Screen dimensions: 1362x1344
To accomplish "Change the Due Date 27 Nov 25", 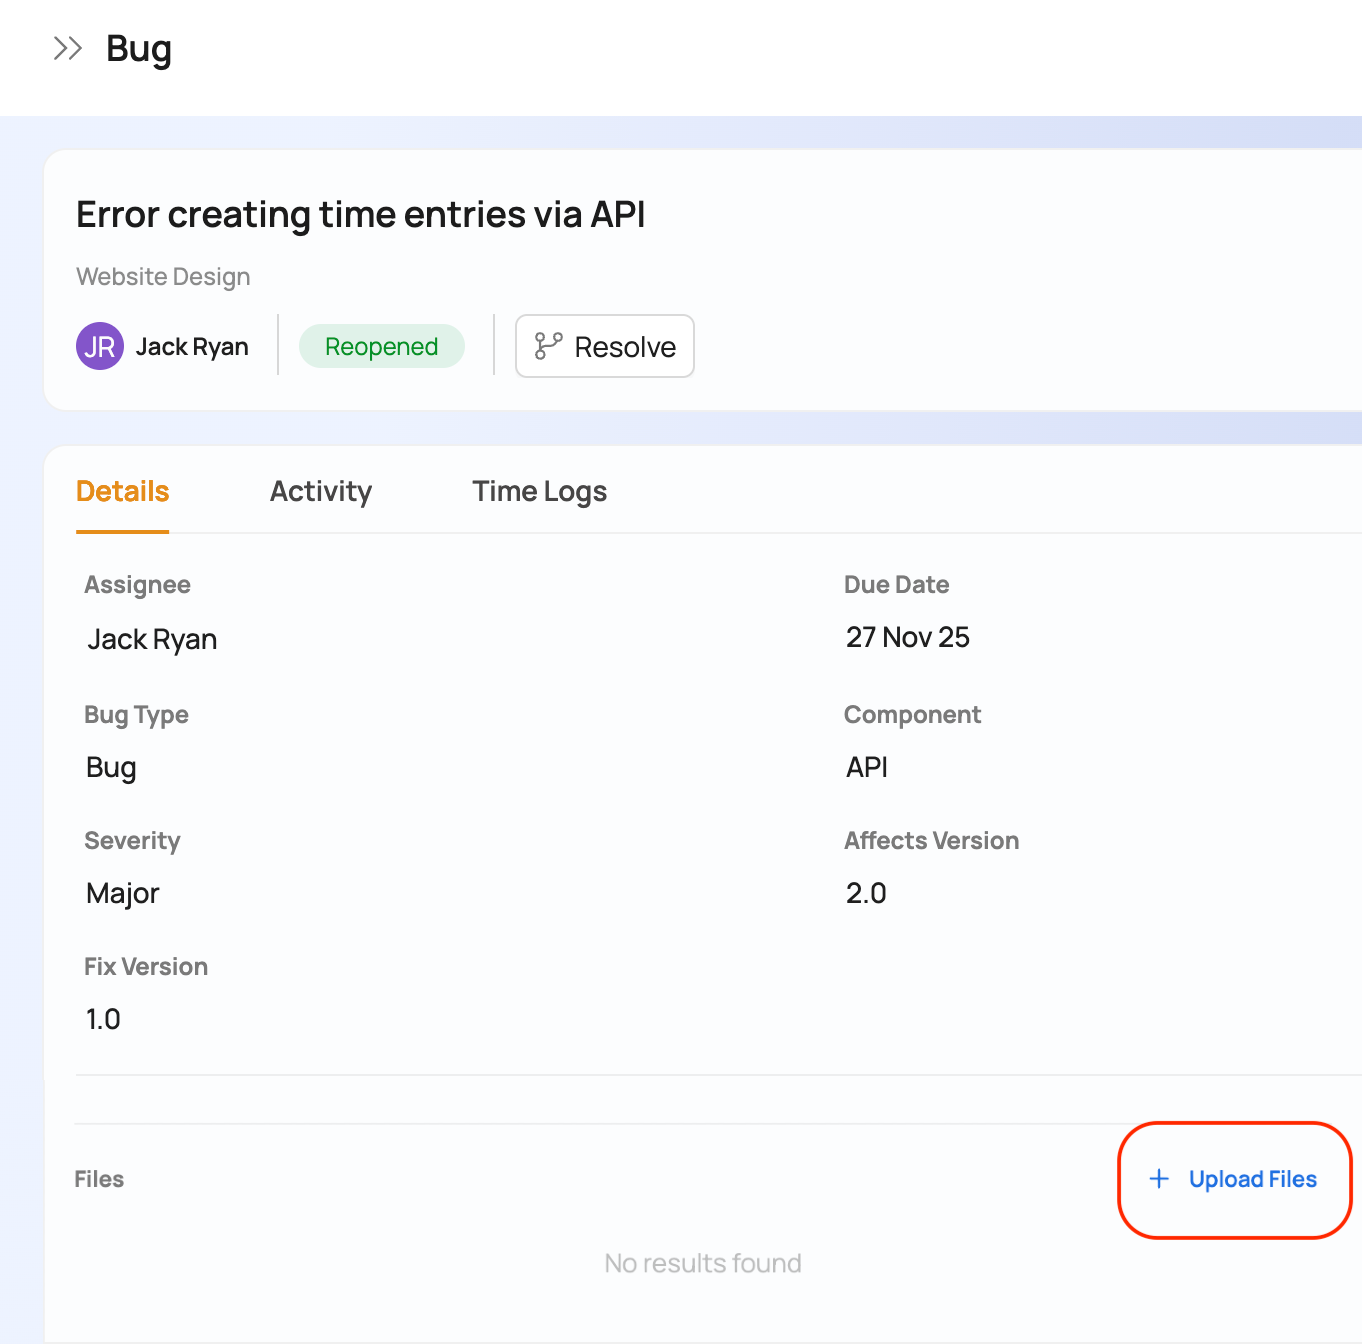I will click(907, 637).
